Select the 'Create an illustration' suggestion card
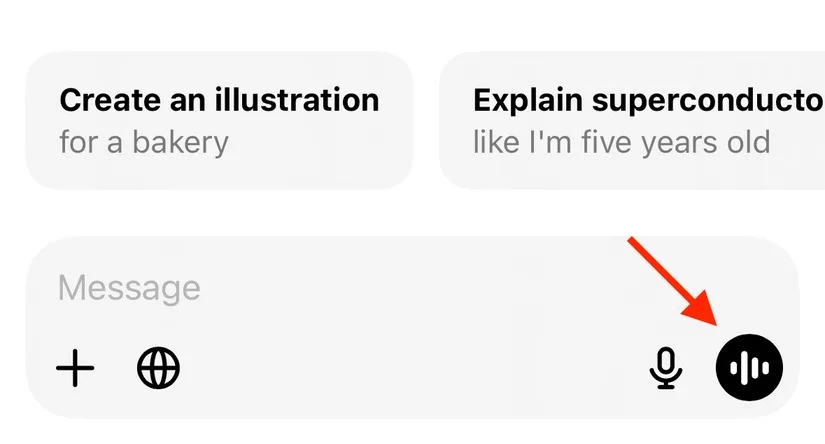 pos(219,120)
